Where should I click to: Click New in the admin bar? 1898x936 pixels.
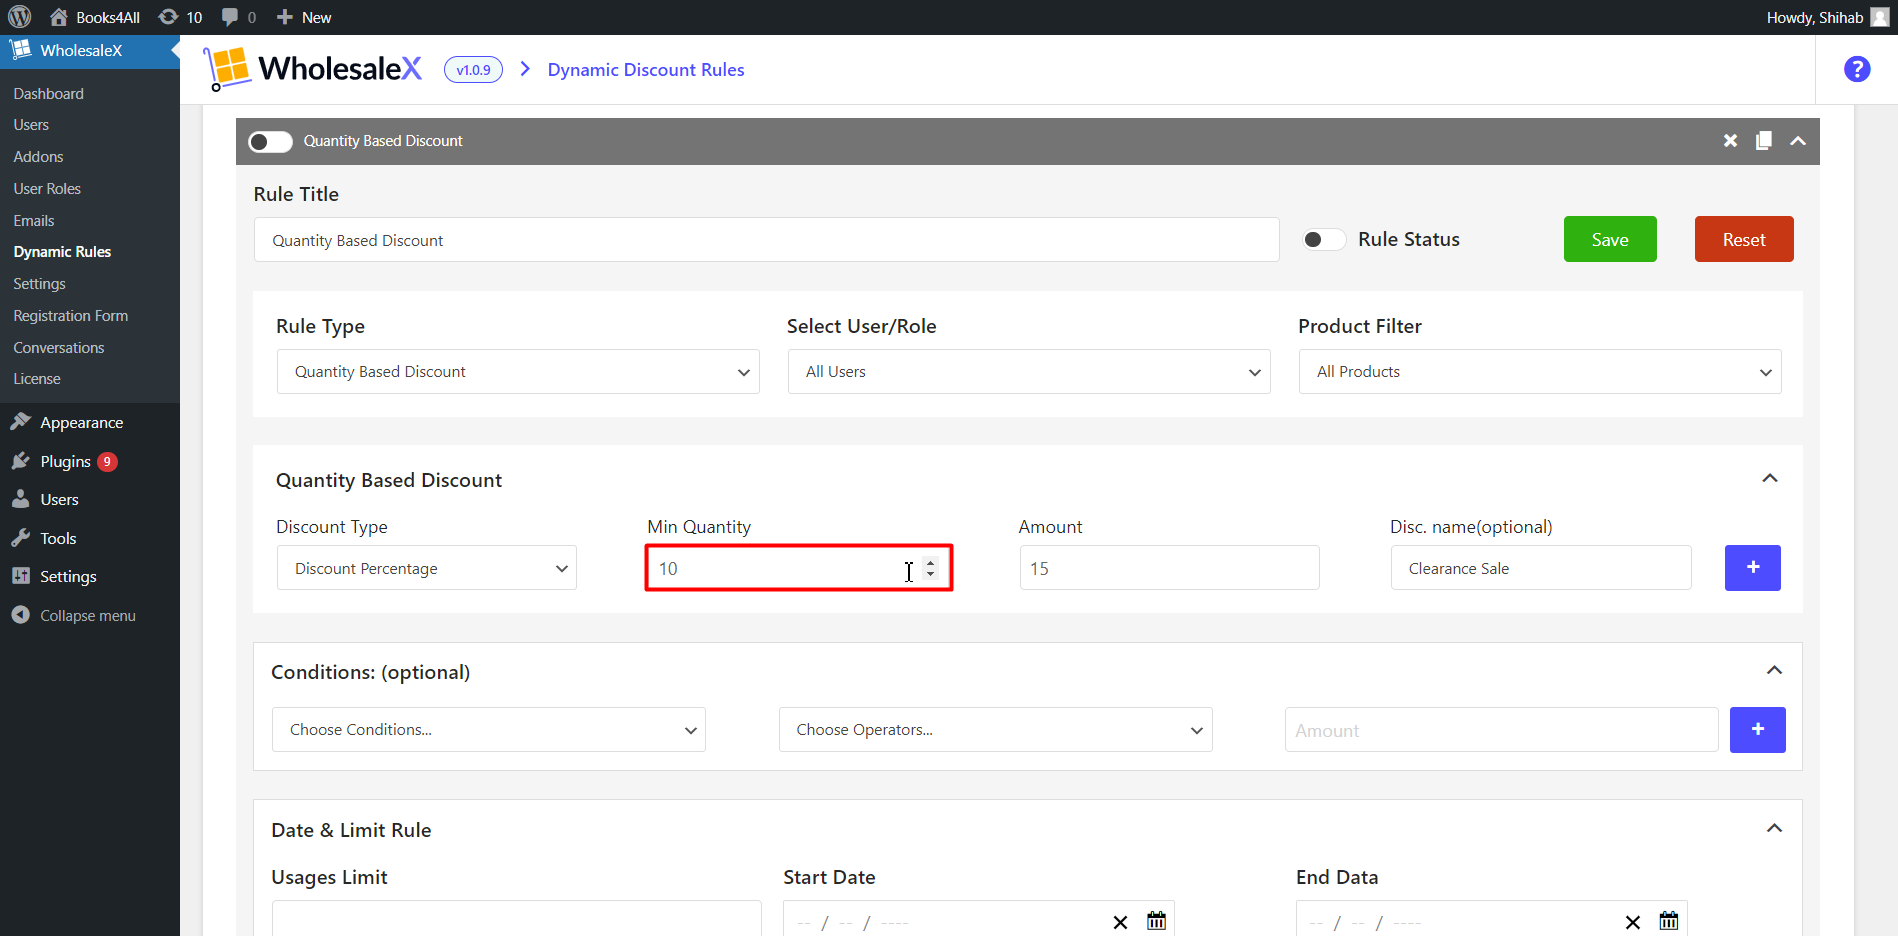point(304,17)
